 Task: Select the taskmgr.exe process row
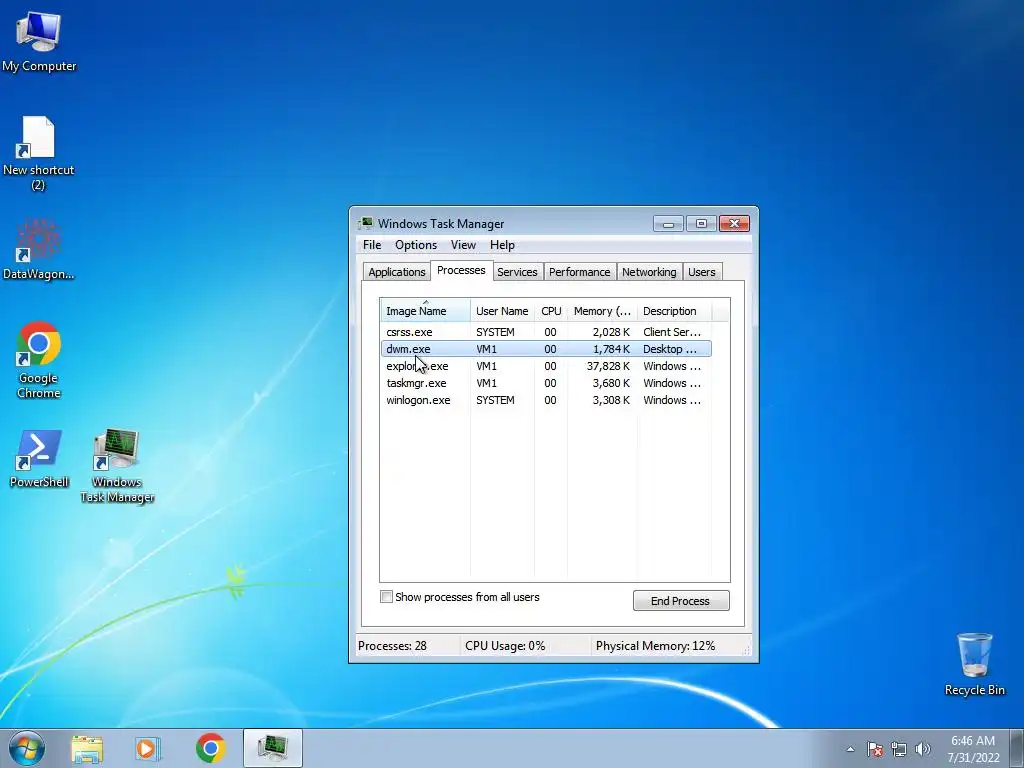[x=546, y=383]
